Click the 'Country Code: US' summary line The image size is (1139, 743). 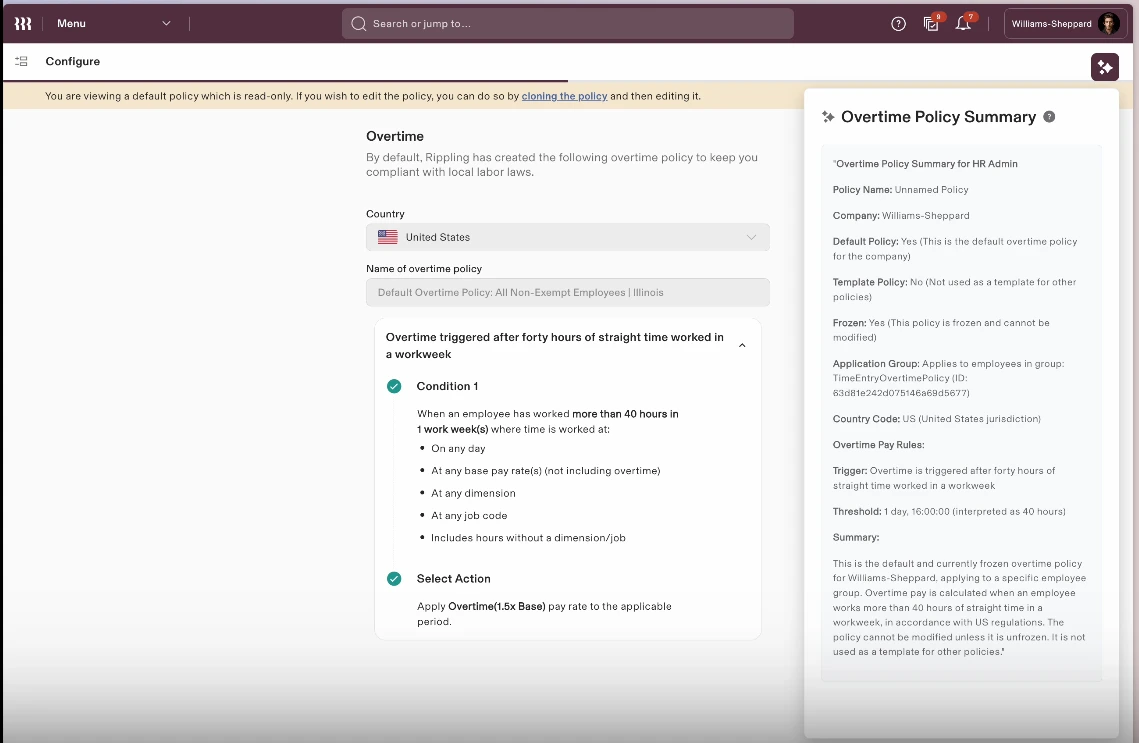click(x=936, y=419)
